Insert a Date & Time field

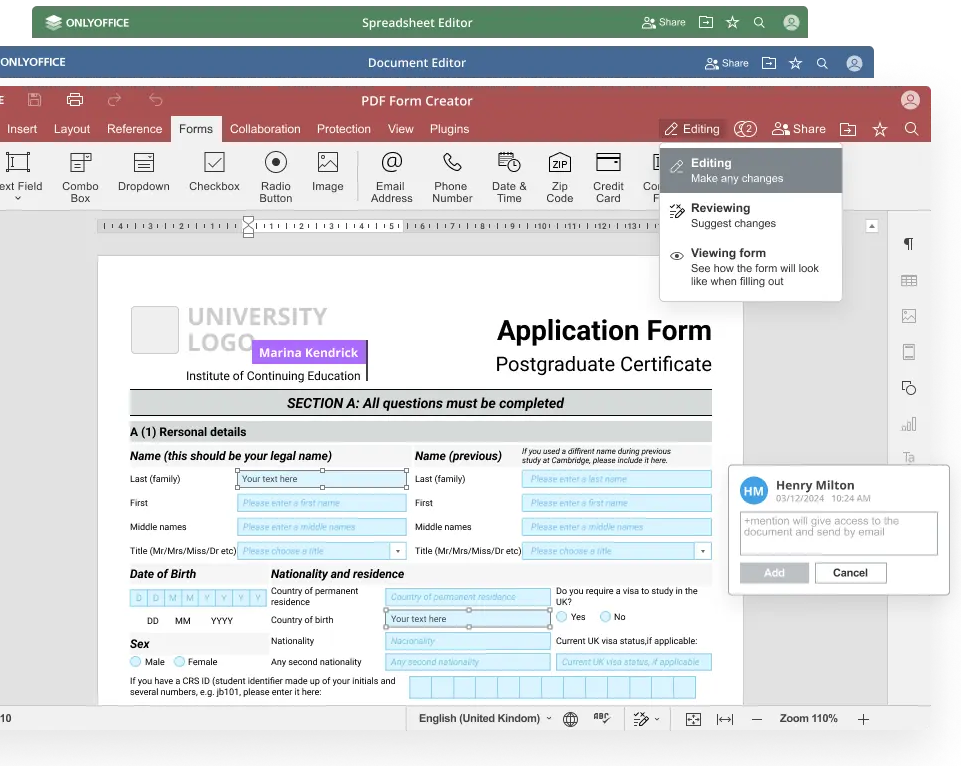tap(509, 177)
